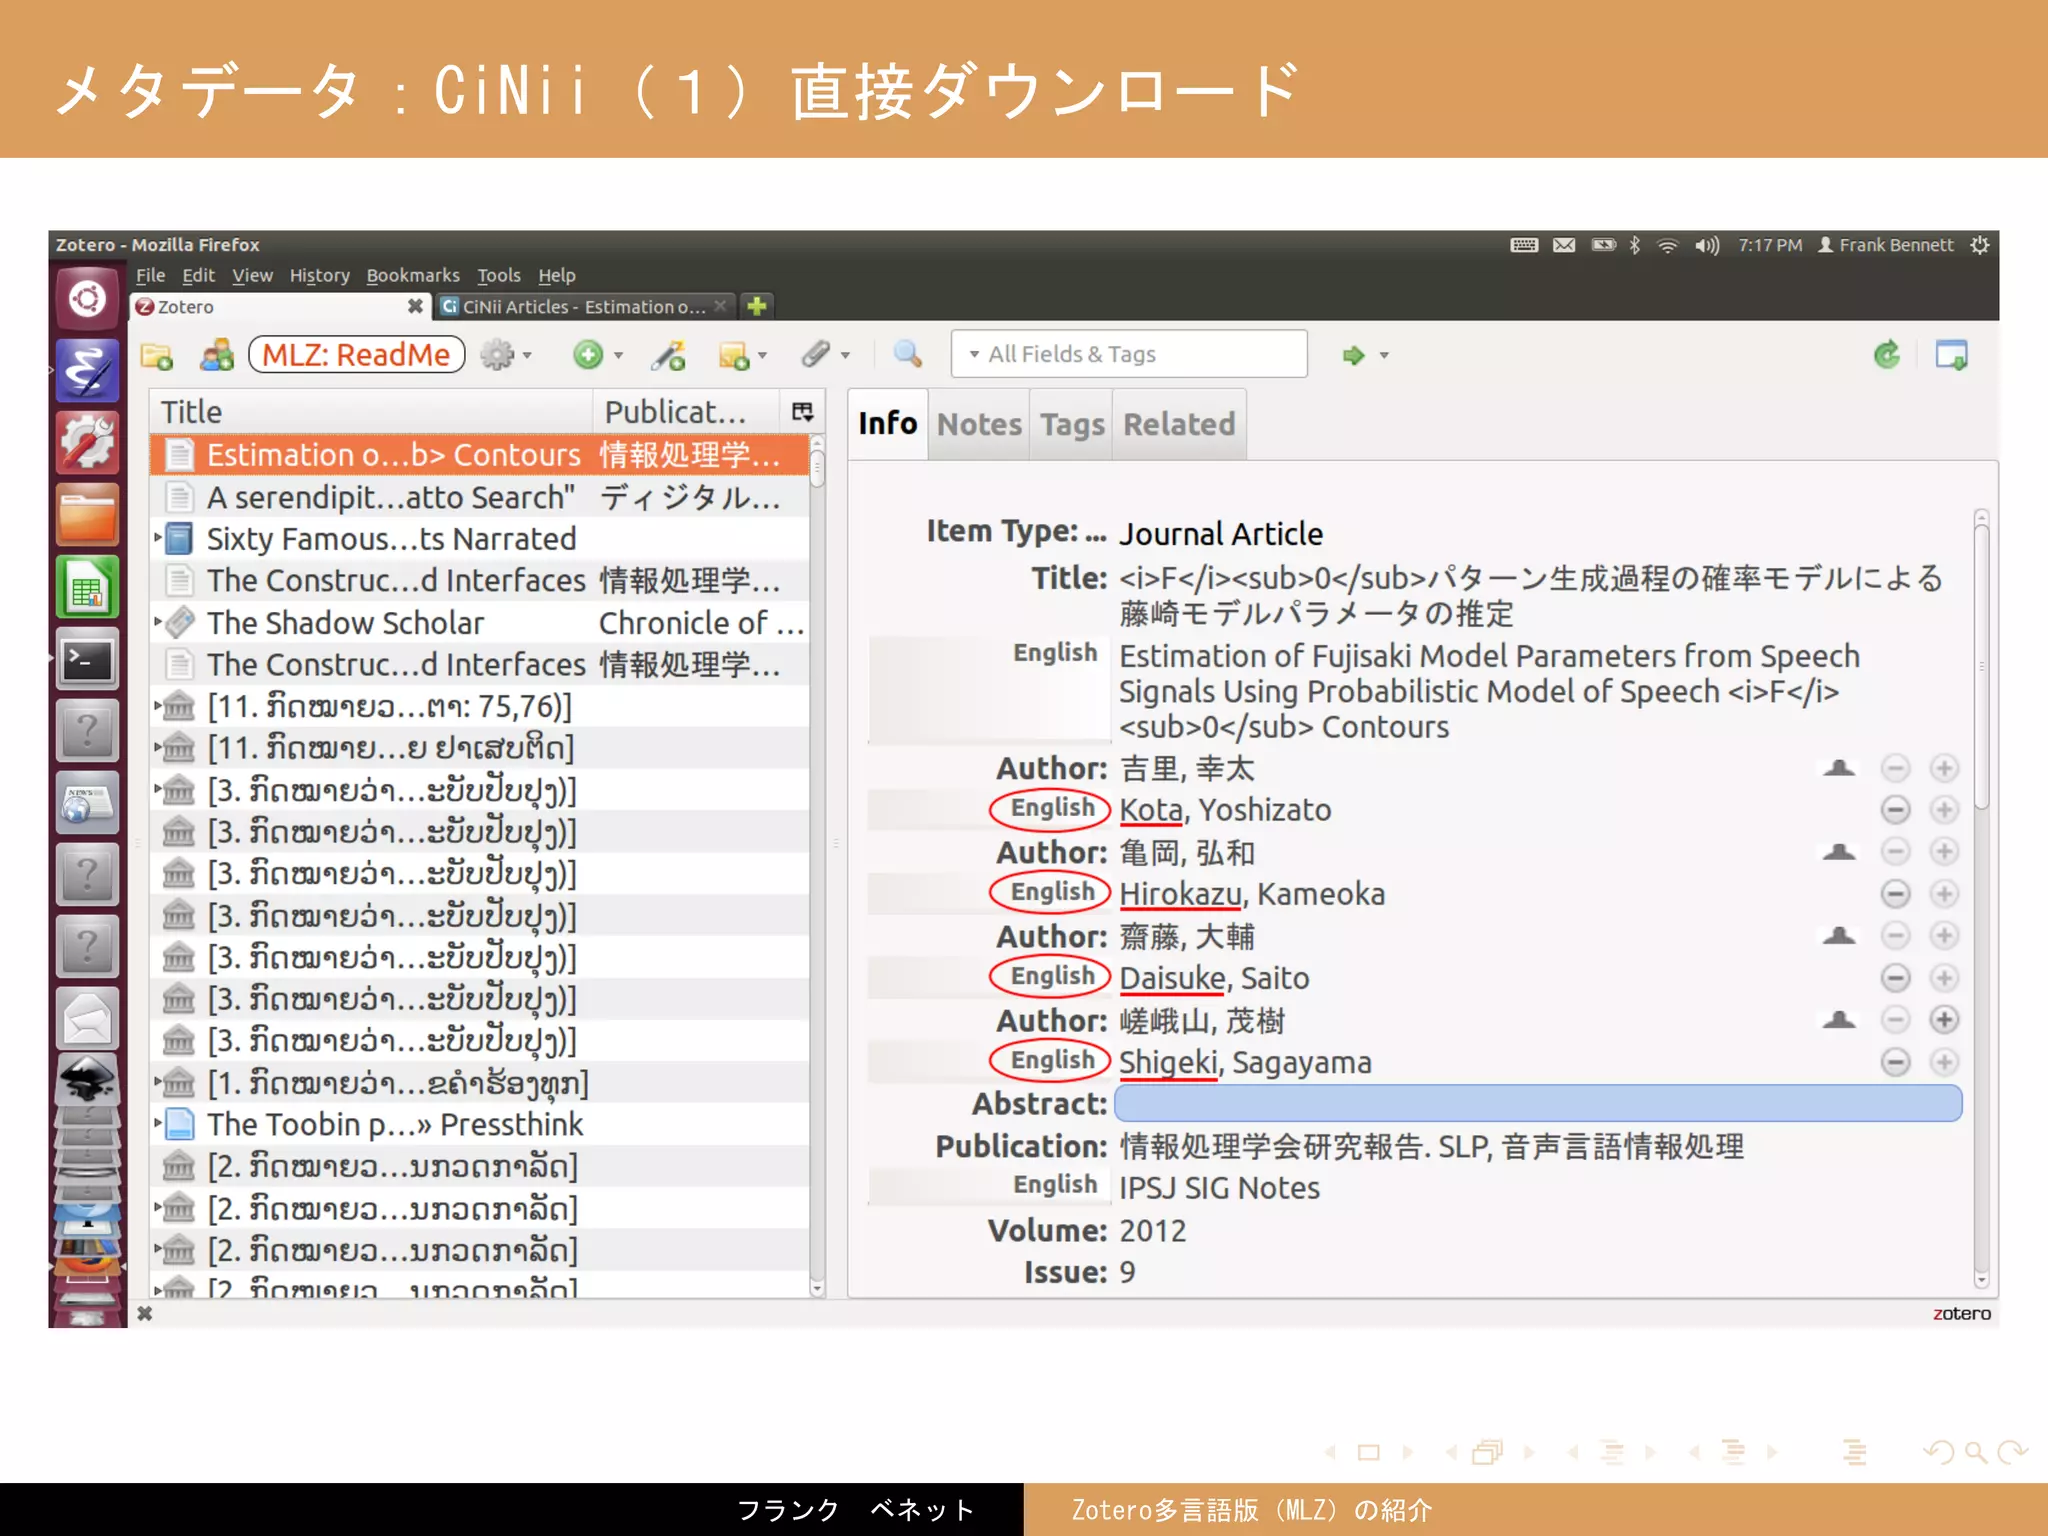This screenshot has height=1536, width=2048.
Task: Open the File menu
Action: (x=150, y=276)
